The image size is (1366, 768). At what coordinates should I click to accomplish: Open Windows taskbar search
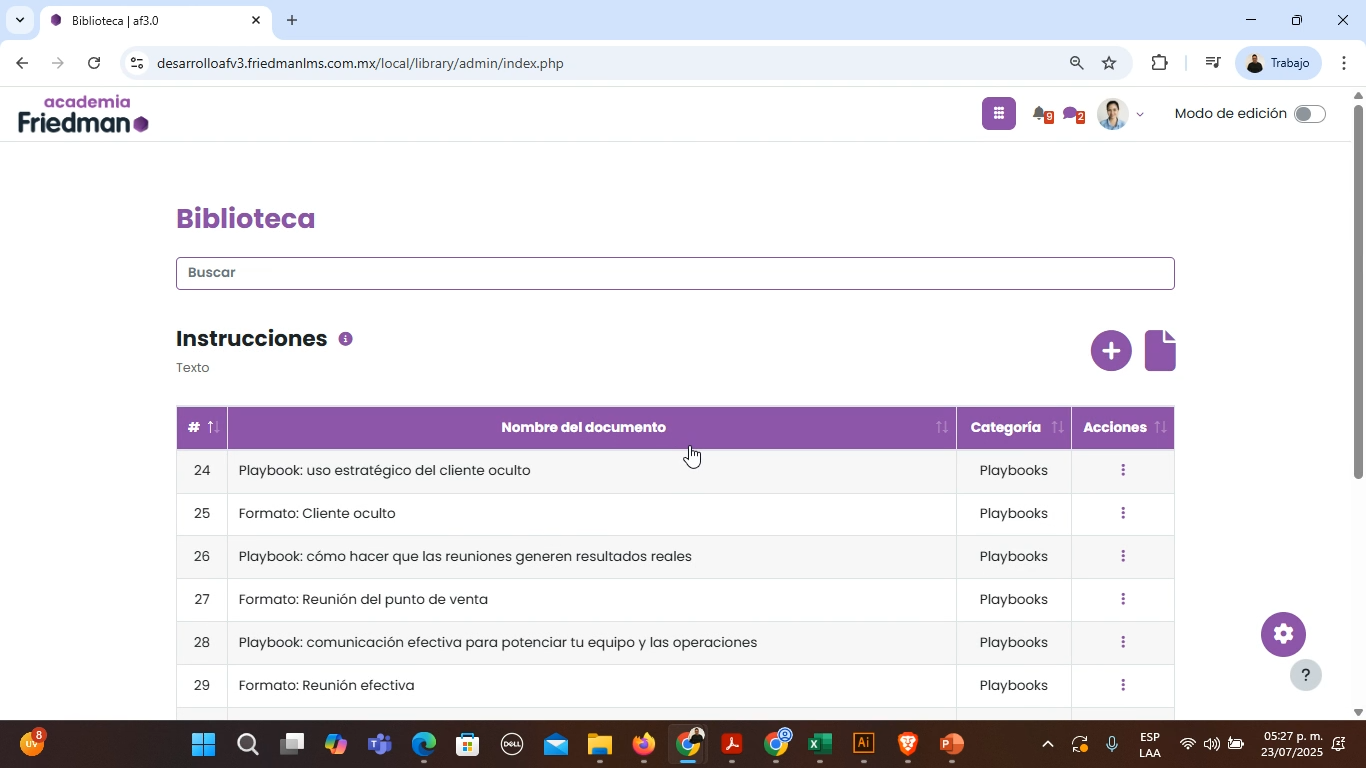point(248,744)
